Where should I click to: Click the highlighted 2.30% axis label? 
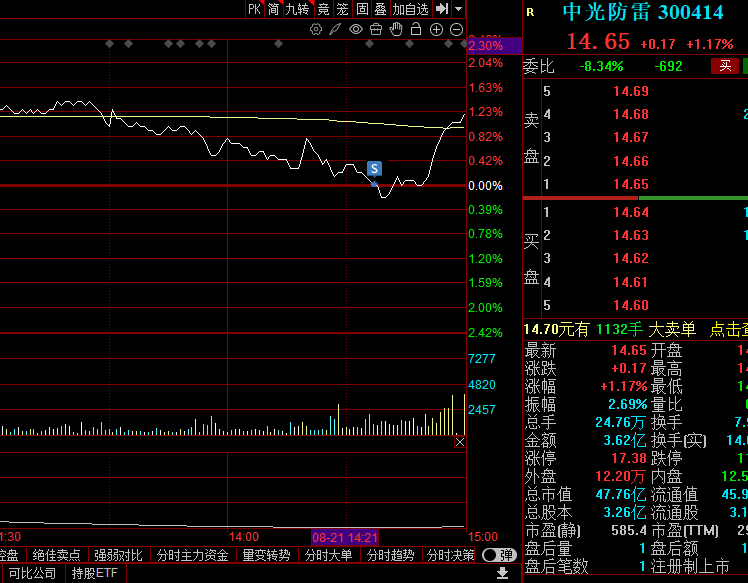494,46
